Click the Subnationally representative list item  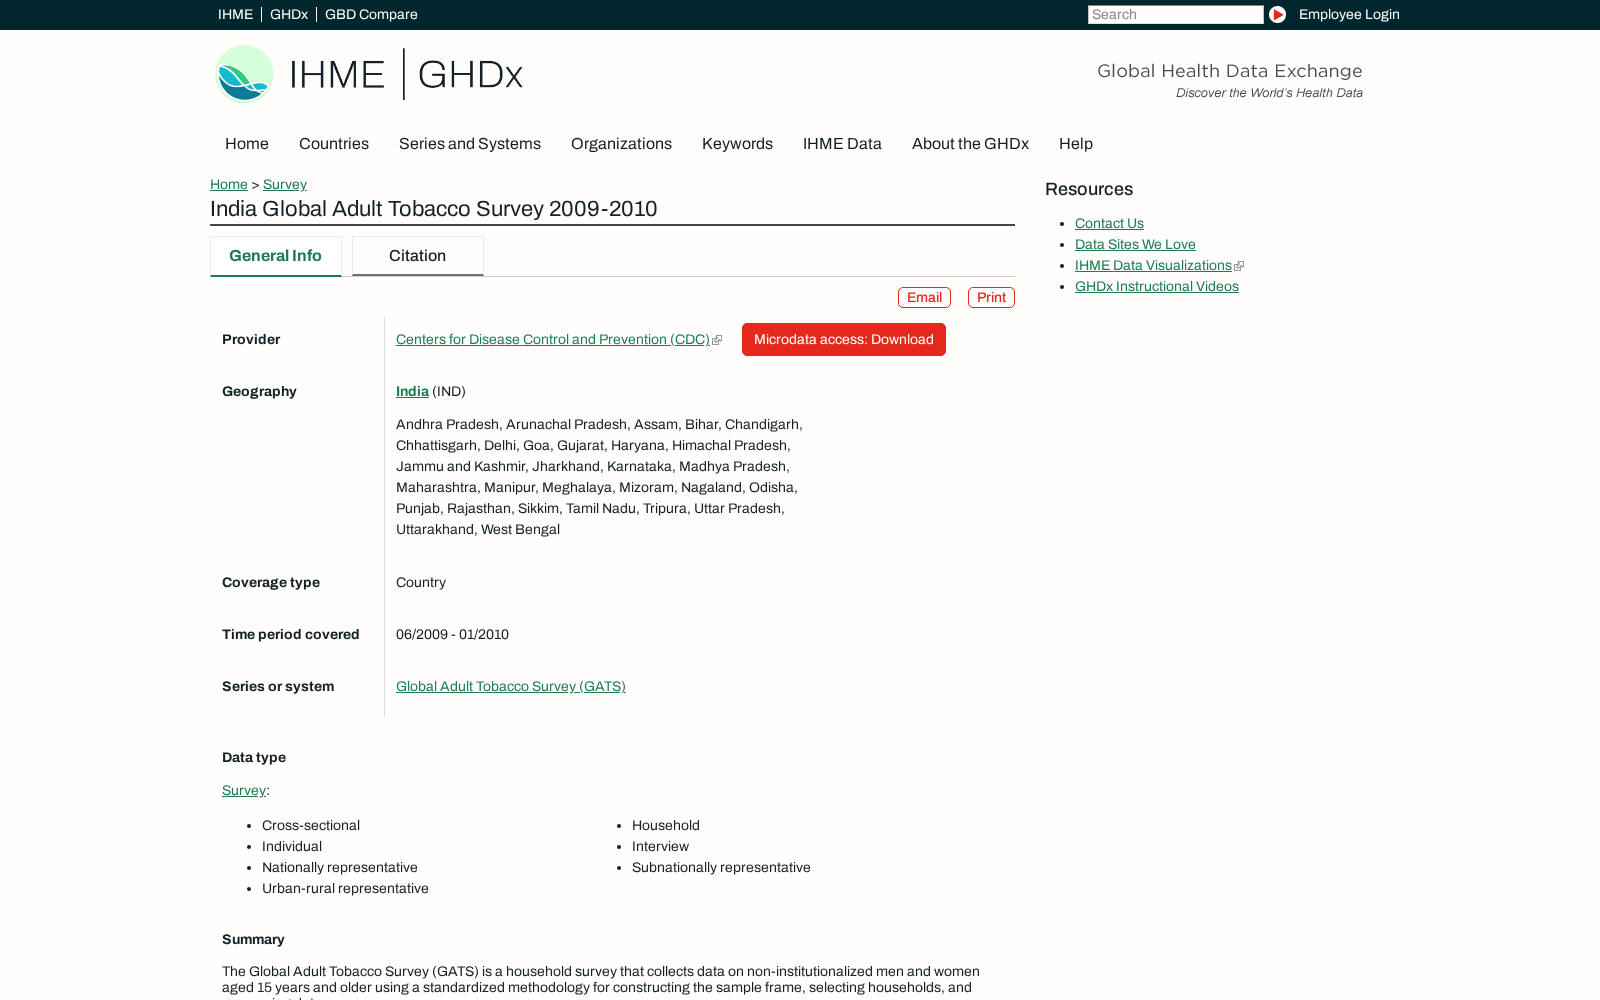pyautogui.click(x=721, y=868)
